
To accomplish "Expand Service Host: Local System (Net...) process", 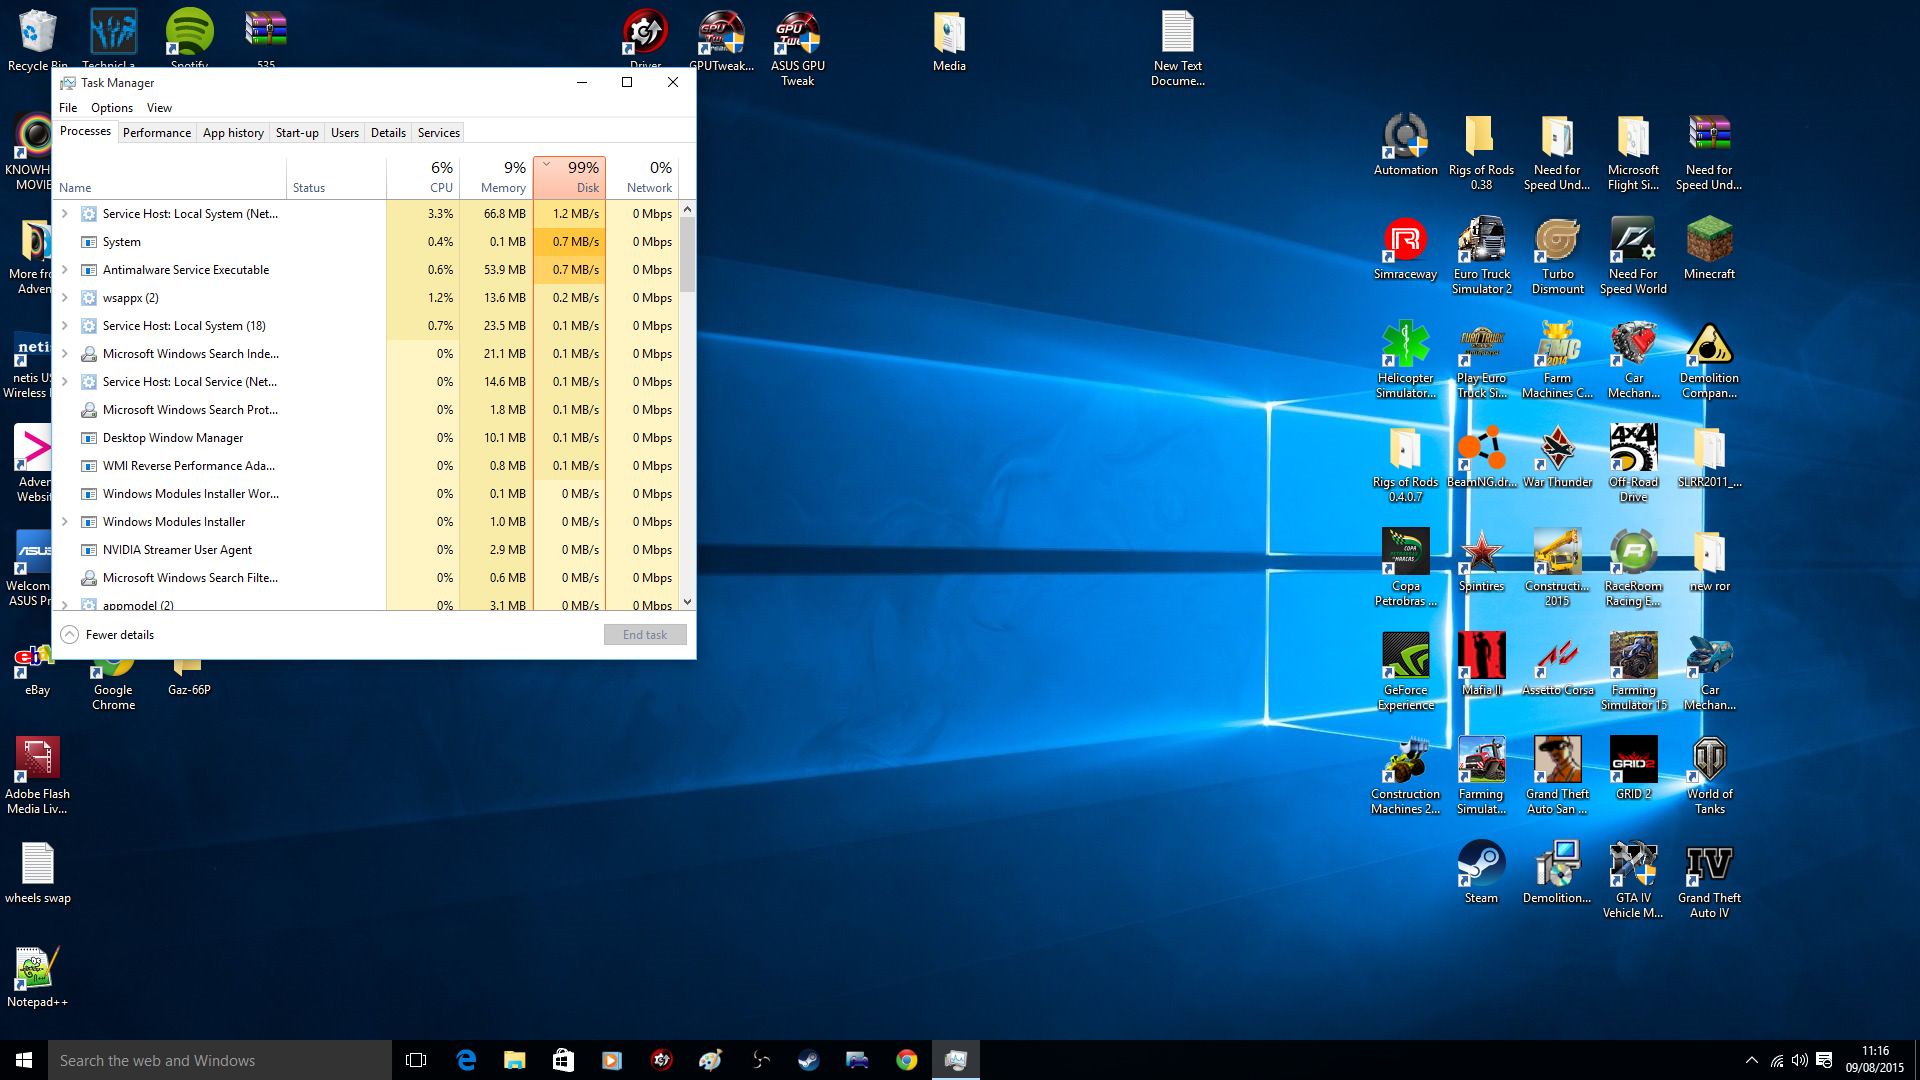I will pyautogui.click(x=65, y=214).
